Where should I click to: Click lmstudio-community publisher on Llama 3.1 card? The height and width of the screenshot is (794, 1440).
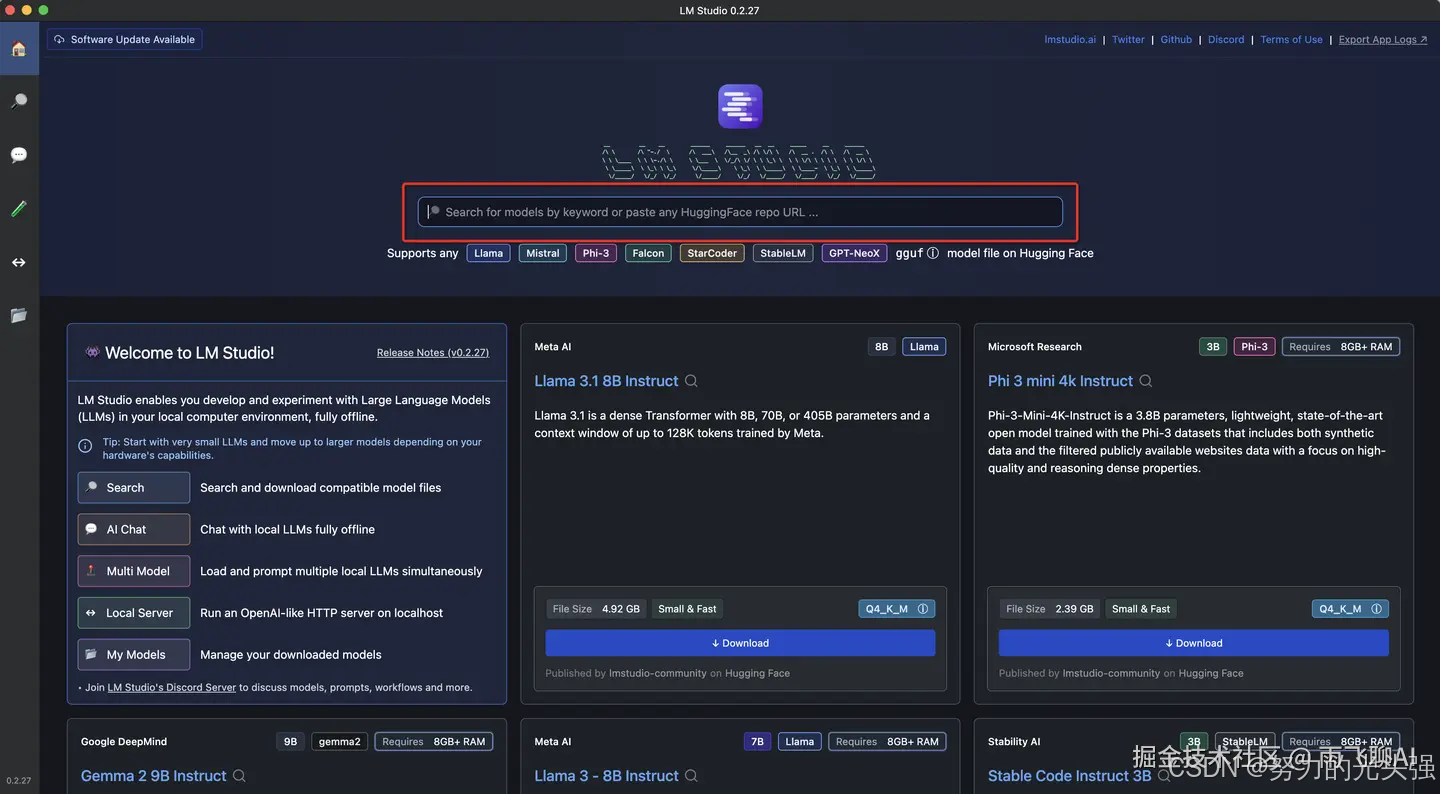pos(658,674)
